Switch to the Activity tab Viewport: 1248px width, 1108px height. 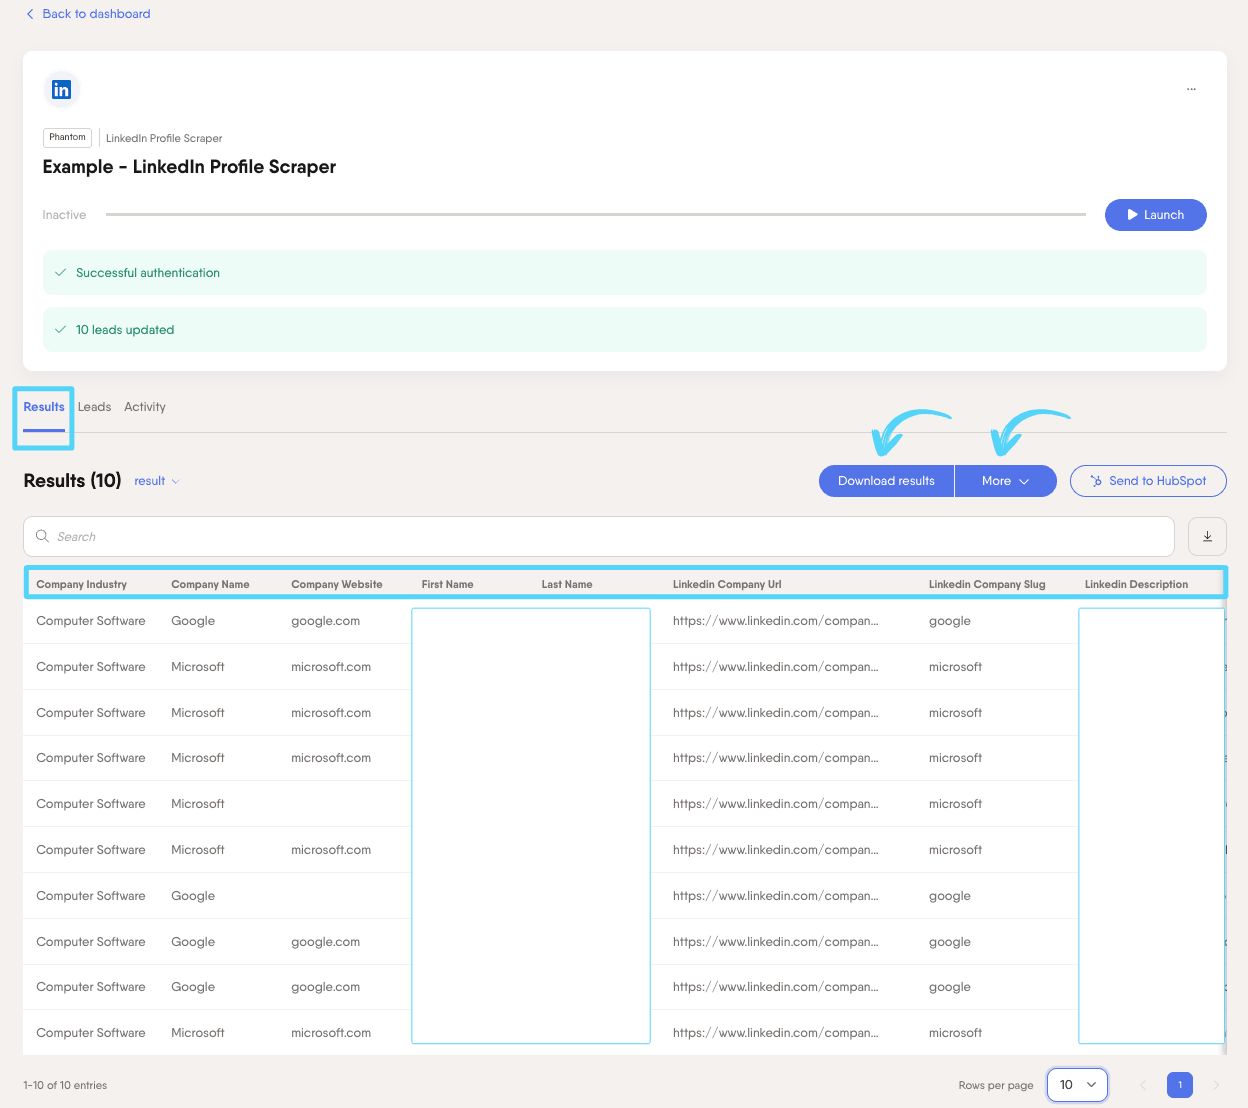(145, 407)
